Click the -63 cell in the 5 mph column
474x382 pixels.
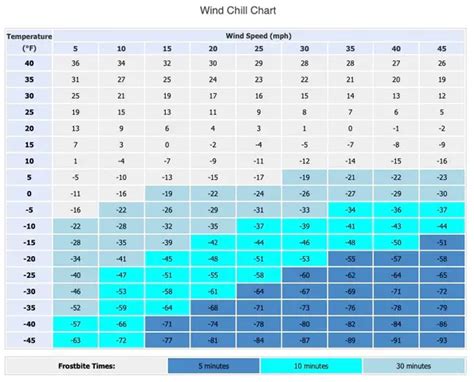[x=76, y=340]
